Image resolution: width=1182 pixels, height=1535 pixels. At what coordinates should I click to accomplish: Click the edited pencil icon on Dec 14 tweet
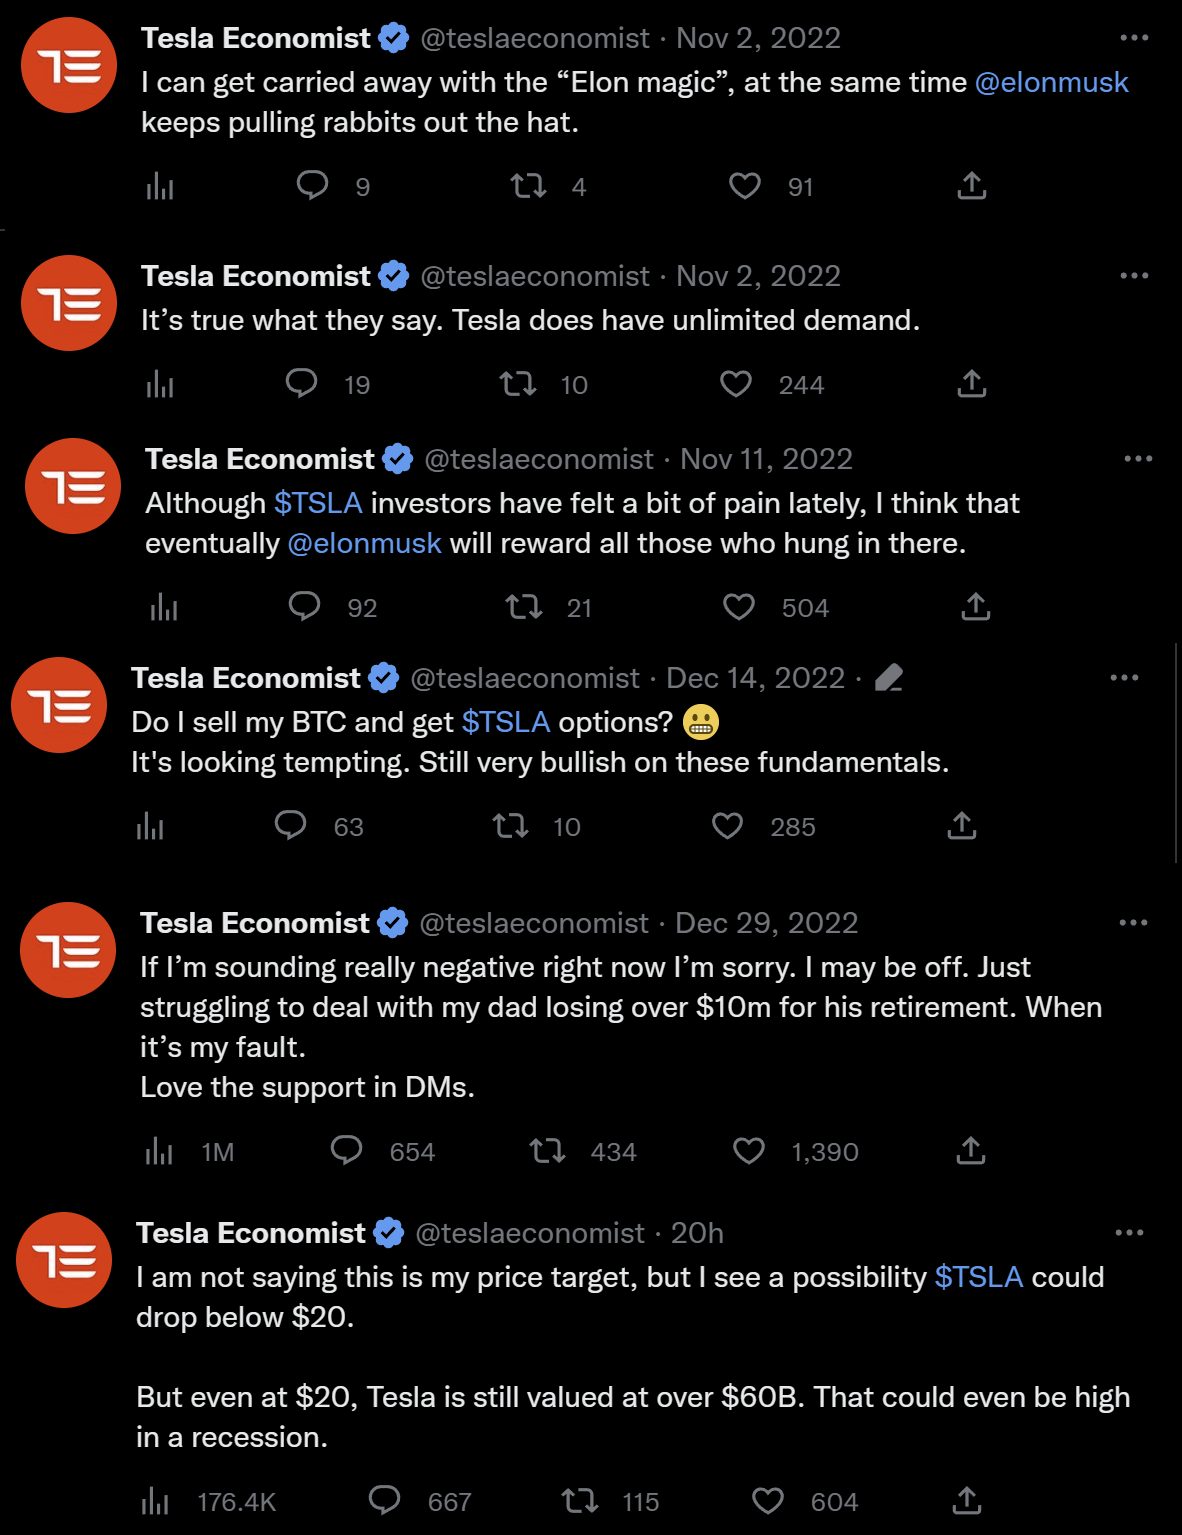889,678
